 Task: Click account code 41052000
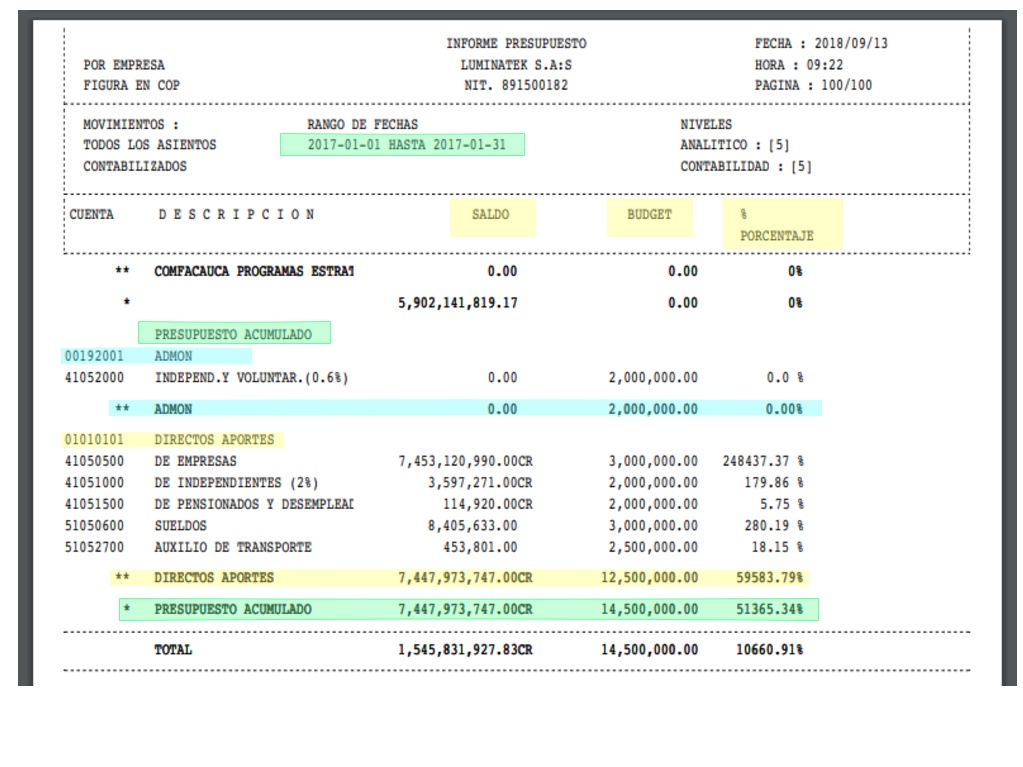coord(94,378)
